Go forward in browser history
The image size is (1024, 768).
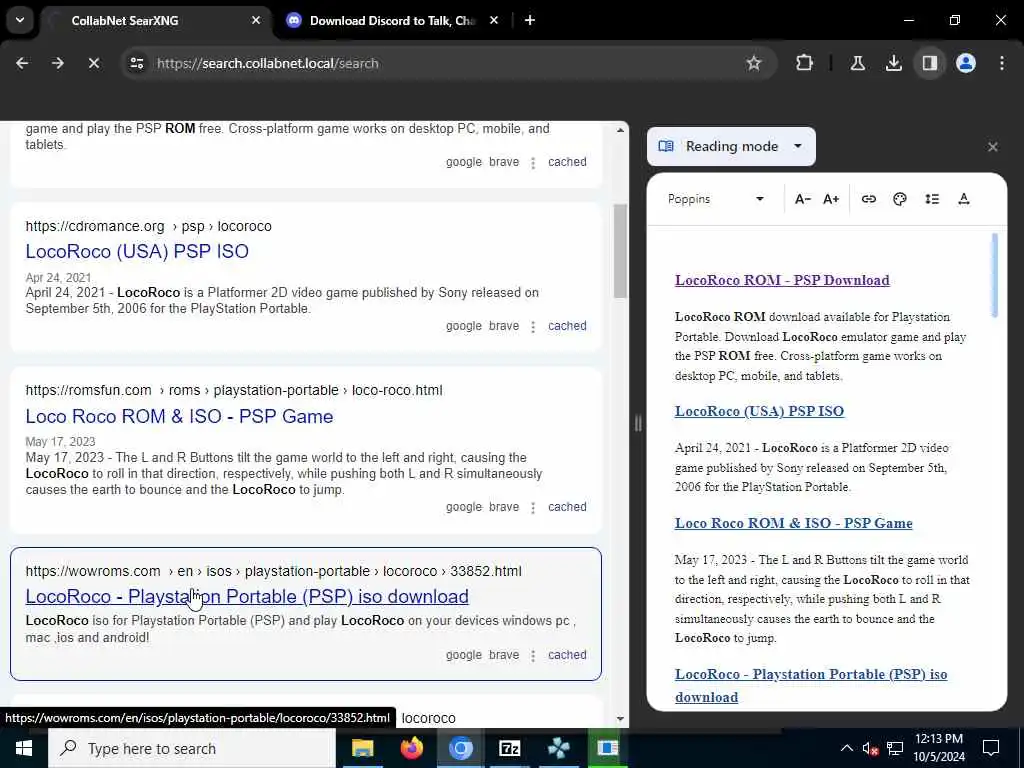point(58,63)
